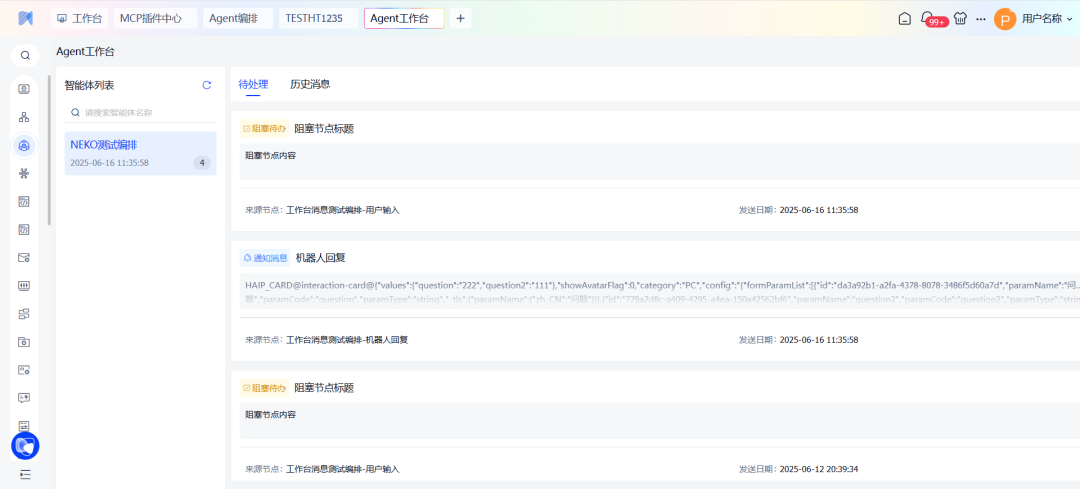
Task: Select the highlighted Agent icon in sidebar
Action: pyautogui.click(x=25, y=146)
